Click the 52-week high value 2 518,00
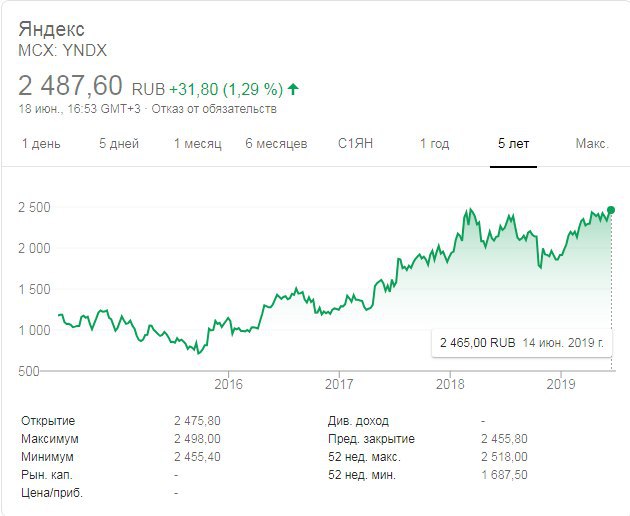The width and height of the screenshot is (630, 516). point(504,457)
